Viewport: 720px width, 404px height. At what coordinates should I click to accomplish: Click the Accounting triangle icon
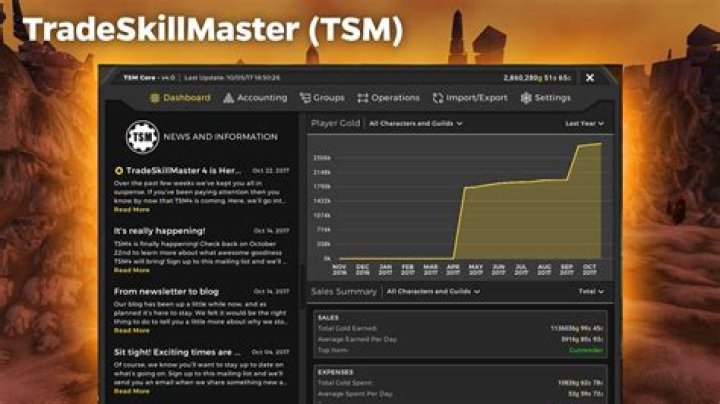(228, 98)
